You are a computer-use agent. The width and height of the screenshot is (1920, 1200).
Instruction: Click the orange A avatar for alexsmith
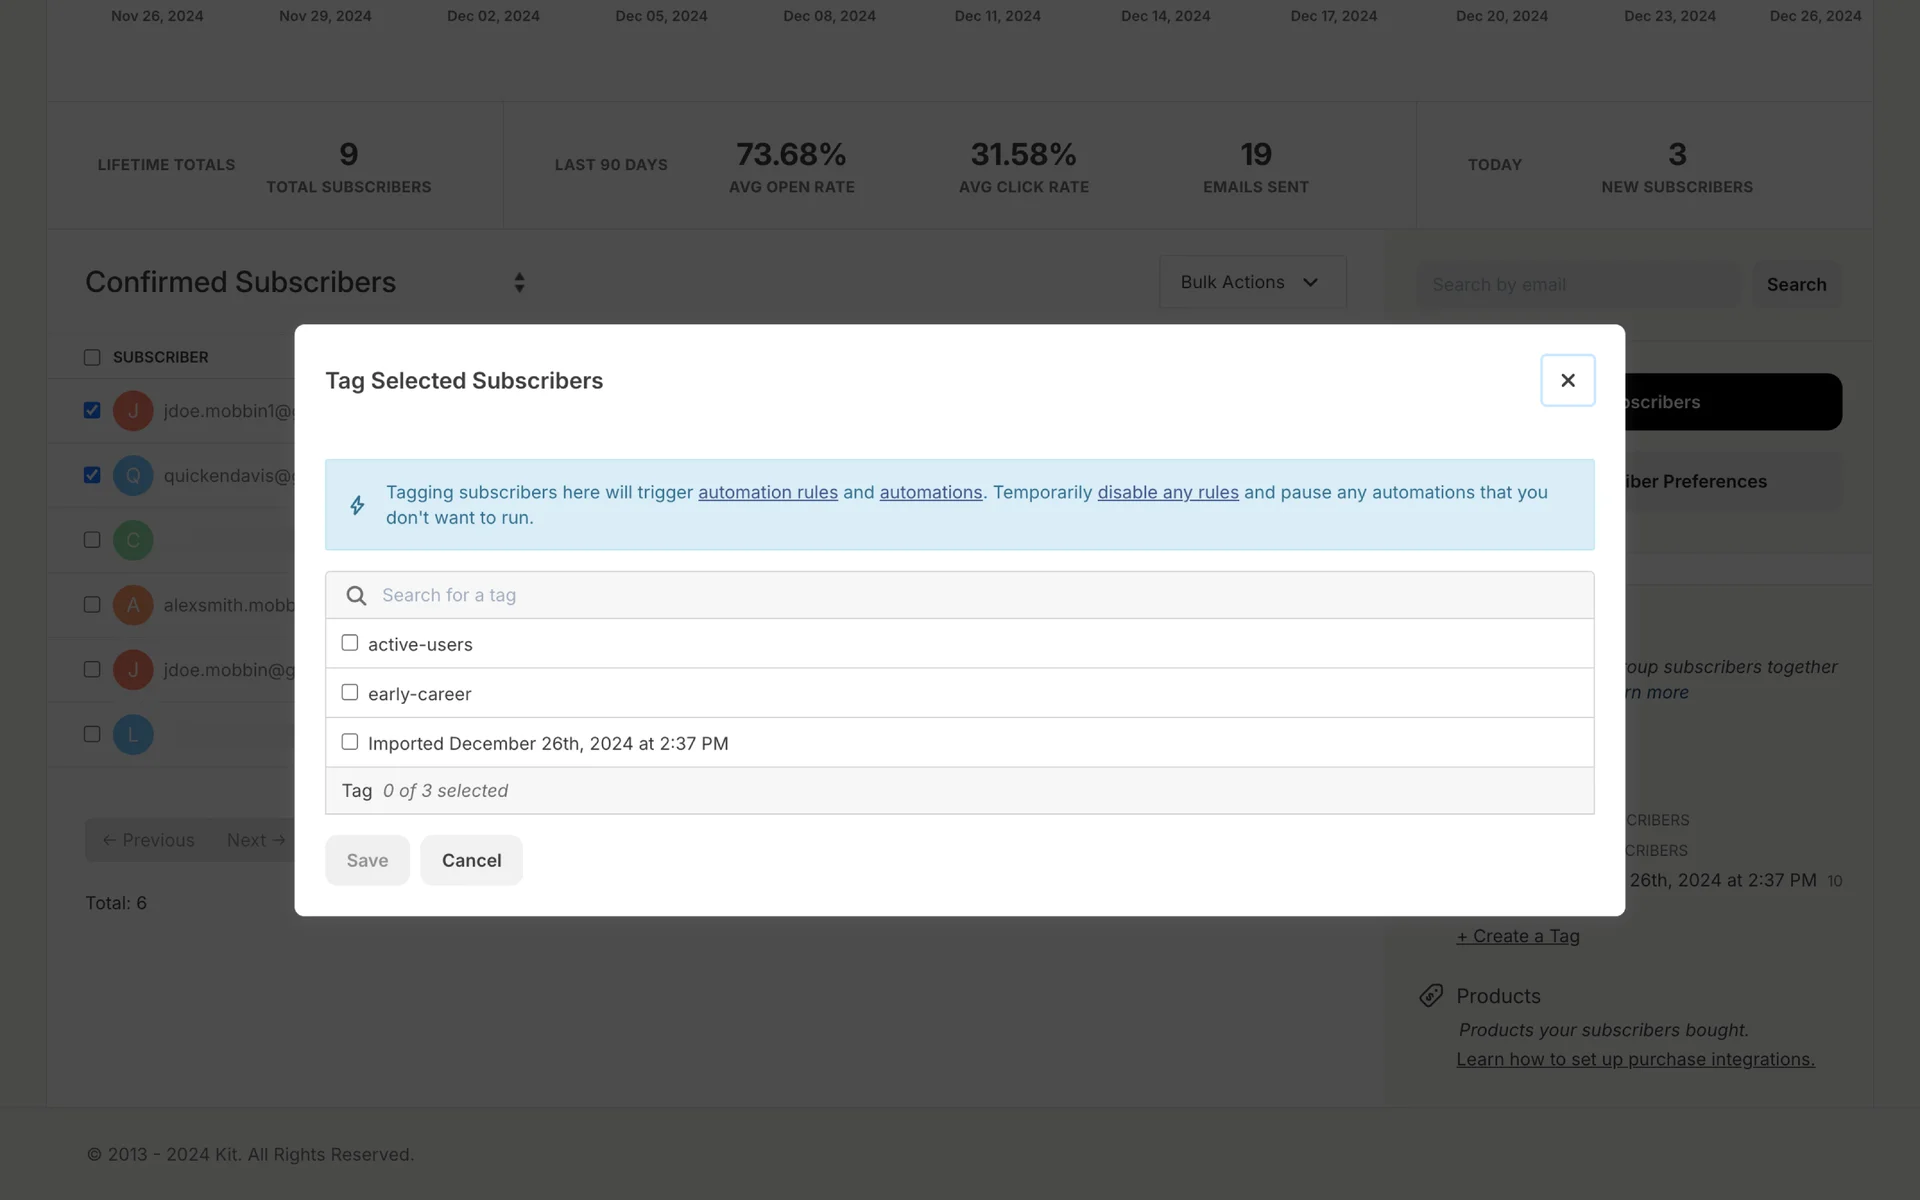pyautogui.click(x=133, y=605)
